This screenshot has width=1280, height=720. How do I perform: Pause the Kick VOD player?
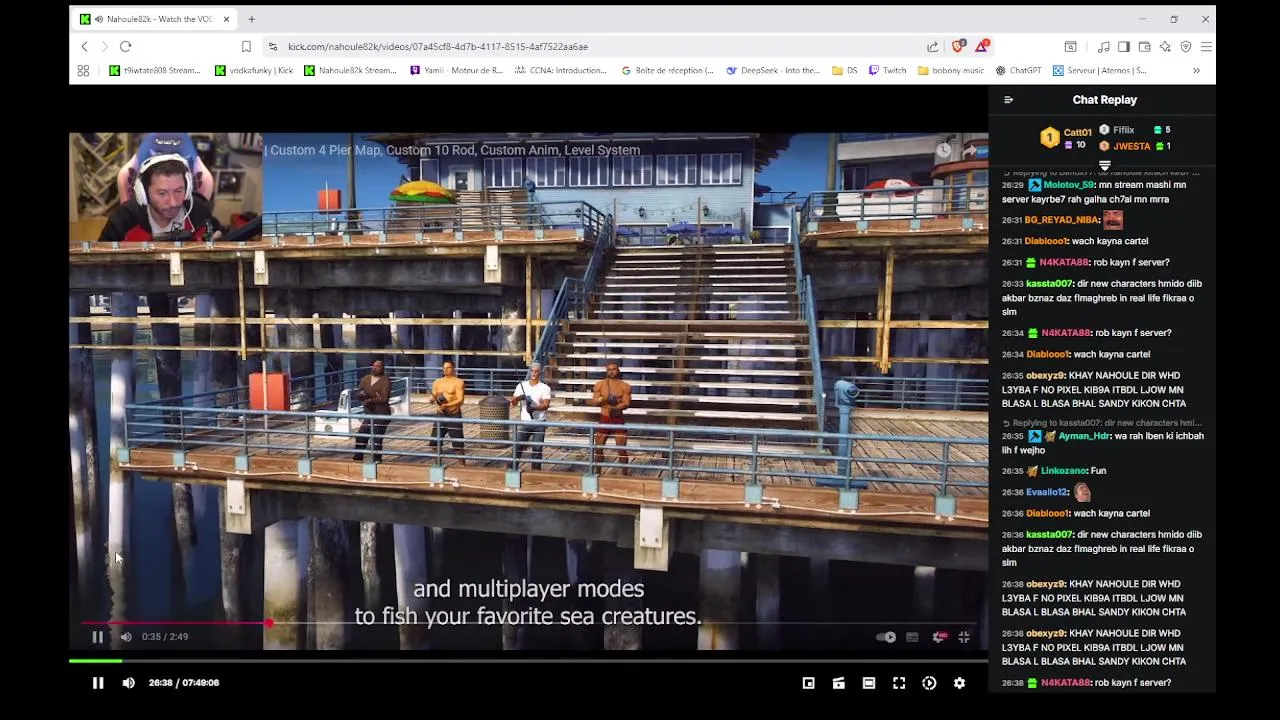pyautogui.click(x=98, y=683)
